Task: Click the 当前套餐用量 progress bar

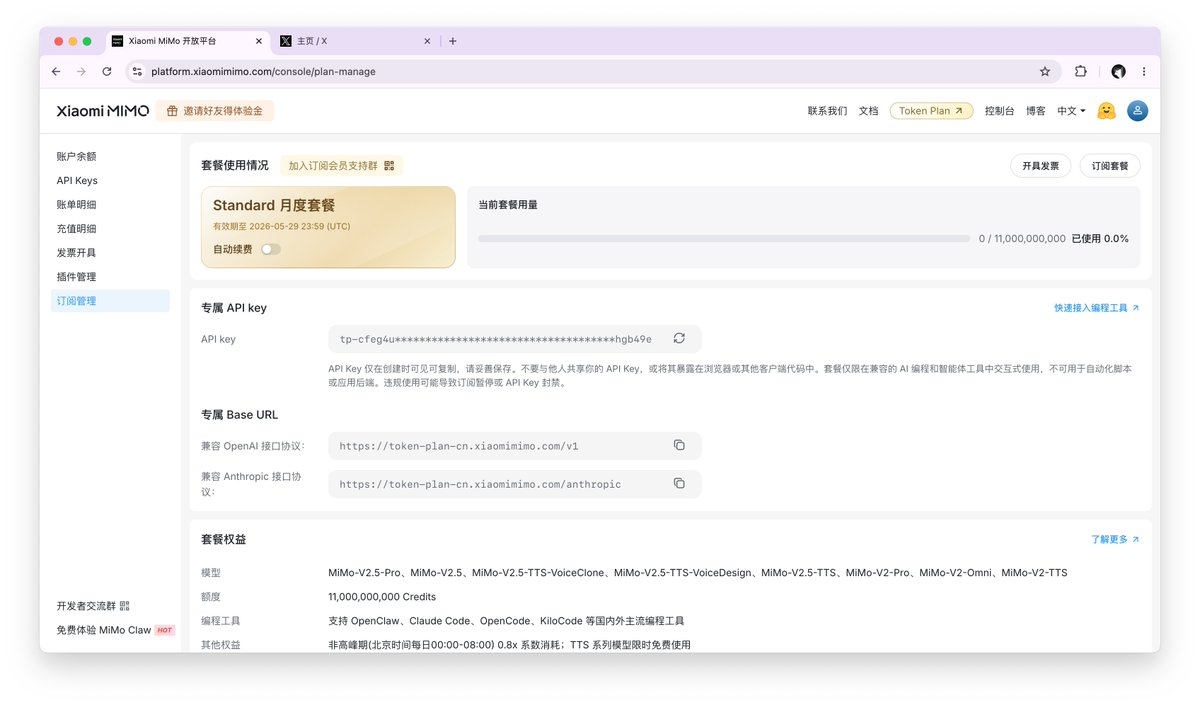Action: (x=724, y=239)
